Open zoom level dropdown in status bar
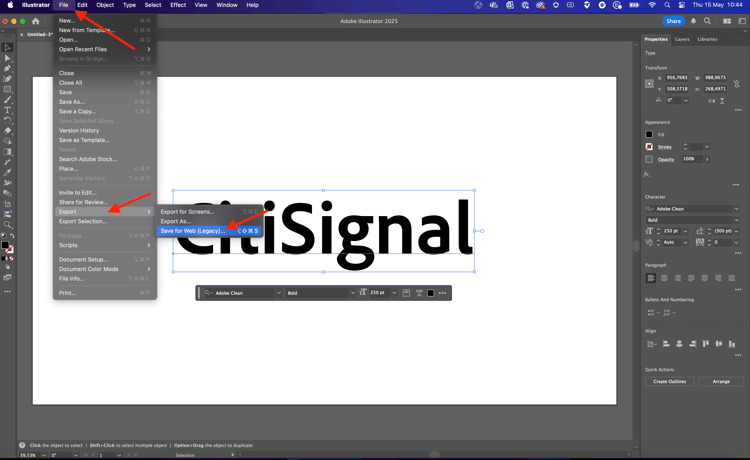This screenshot has height=460, width=750. pos(44,455)
